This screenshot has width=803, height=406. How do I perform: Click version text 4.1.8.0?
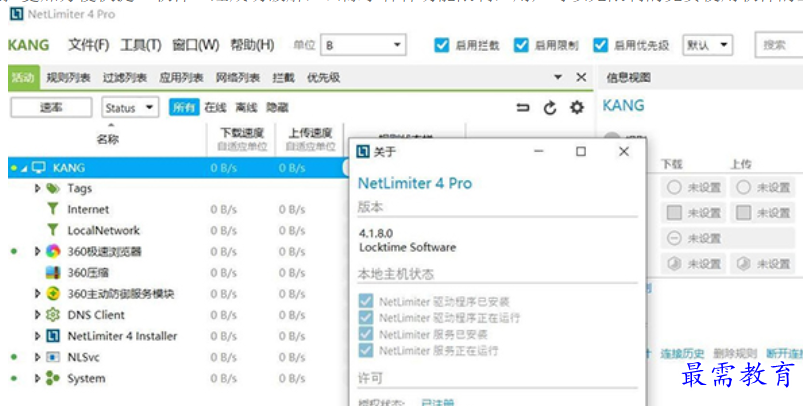[376, 233]
